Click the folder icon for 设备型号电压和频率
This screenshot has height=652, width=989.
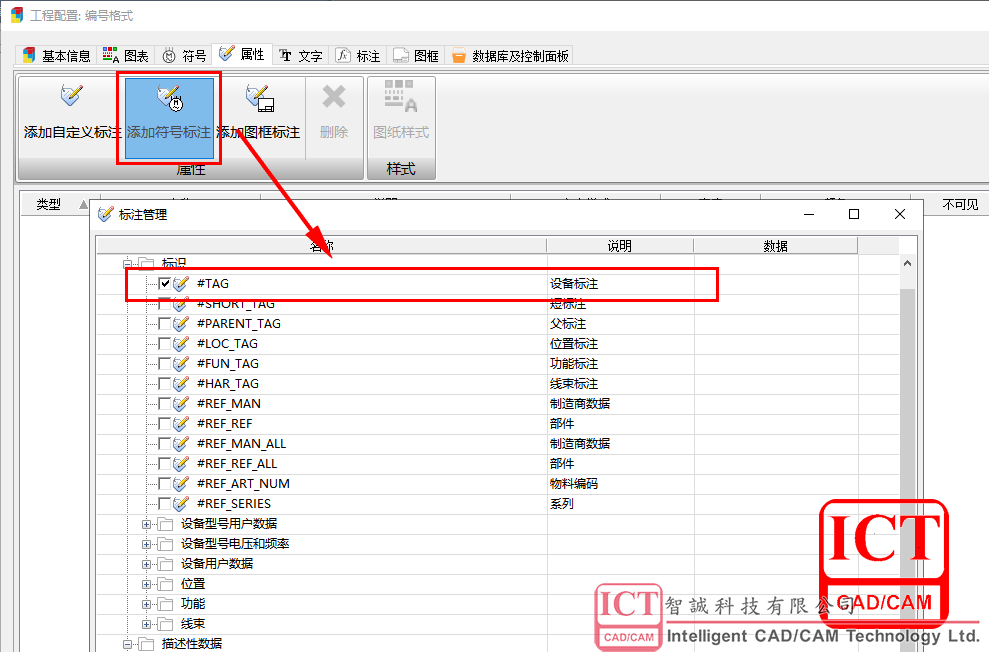165,544
